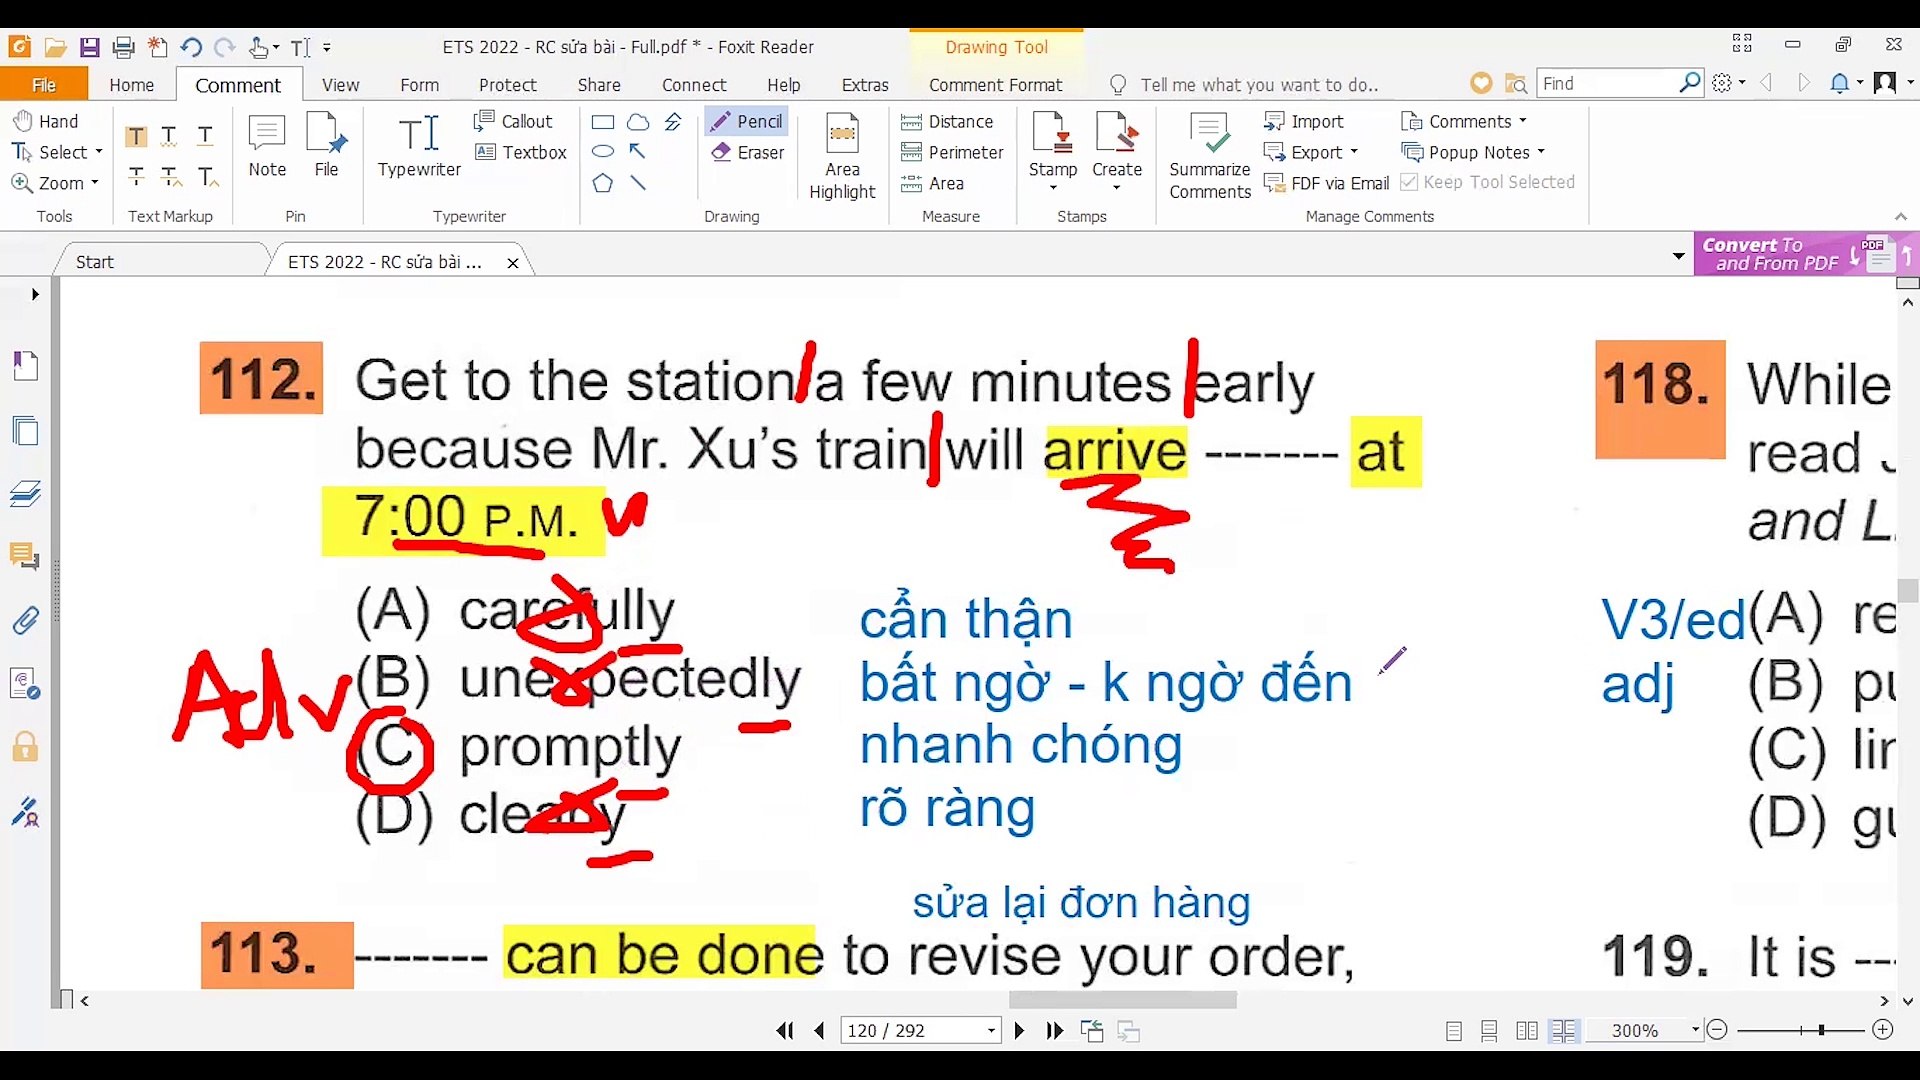Image resolution: width=1920 pixels, height=1080 pixels.
Task: Pick the Rectangle drawing shape
Action: point(603,122)
